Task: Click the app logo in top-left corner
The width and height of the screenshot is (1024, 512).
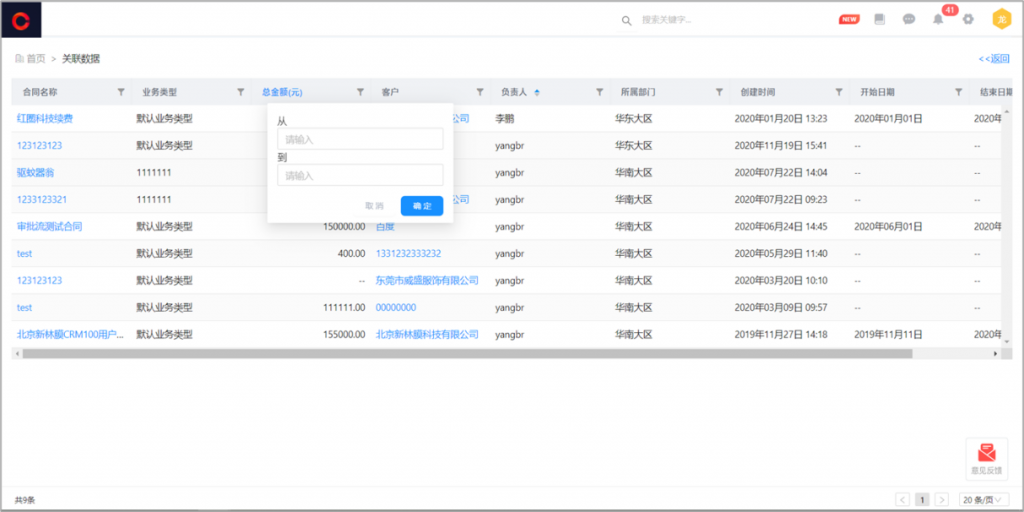Action: click(22, 19)
